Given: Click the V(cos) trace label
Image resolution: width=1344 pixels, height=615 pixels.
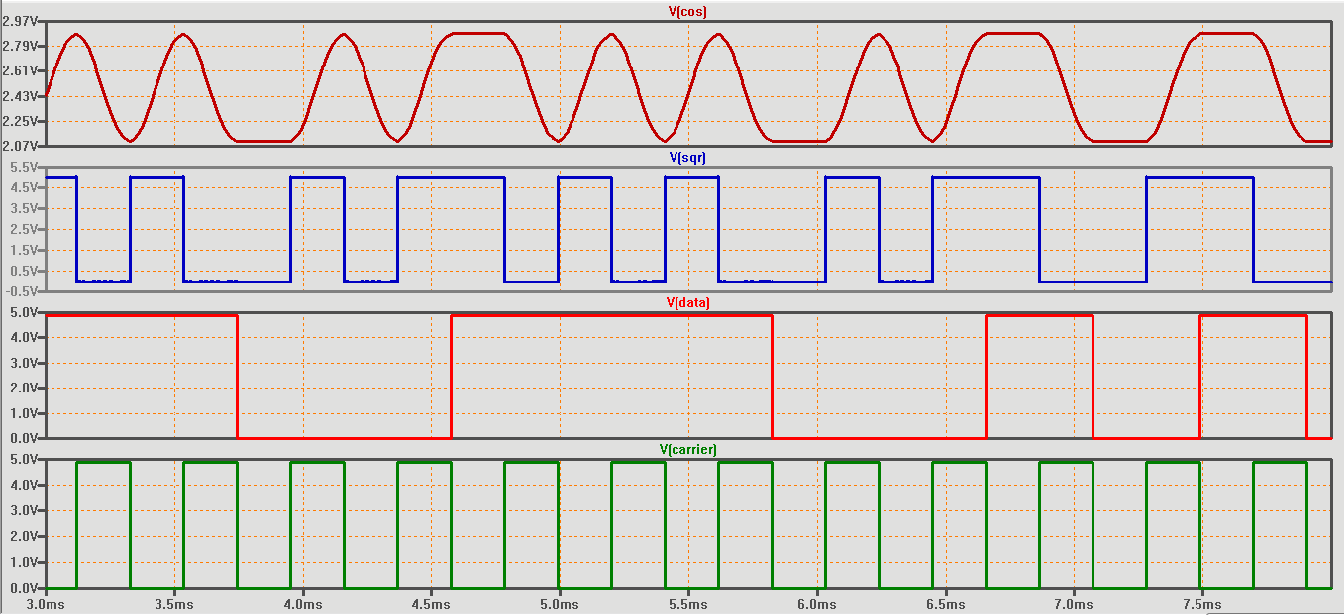Looking at the screenshot, I should [687, 12].
